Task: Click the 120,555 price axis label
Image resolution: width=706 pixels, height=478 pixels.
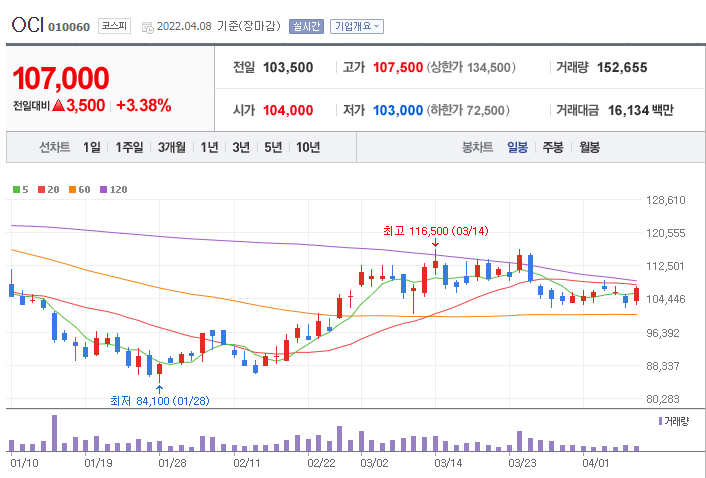Action: 665,233
